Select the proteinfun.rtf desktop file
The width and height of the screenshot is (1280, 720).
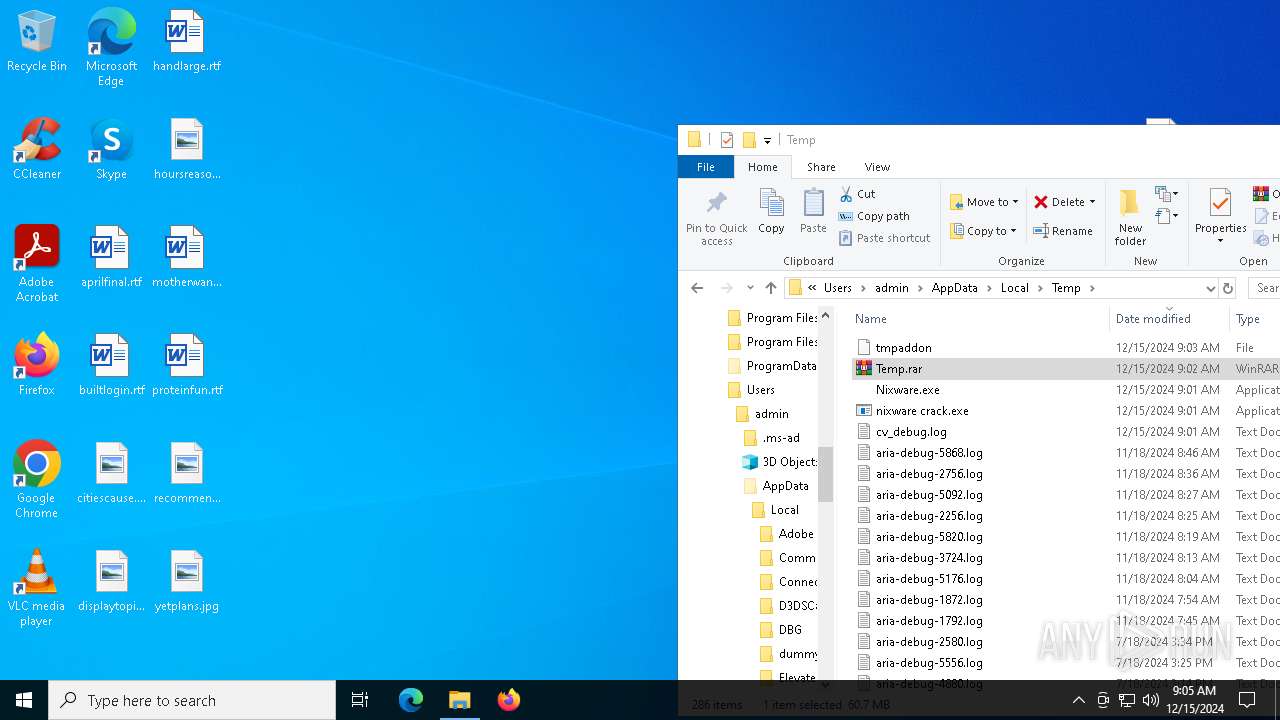[186, 366]
